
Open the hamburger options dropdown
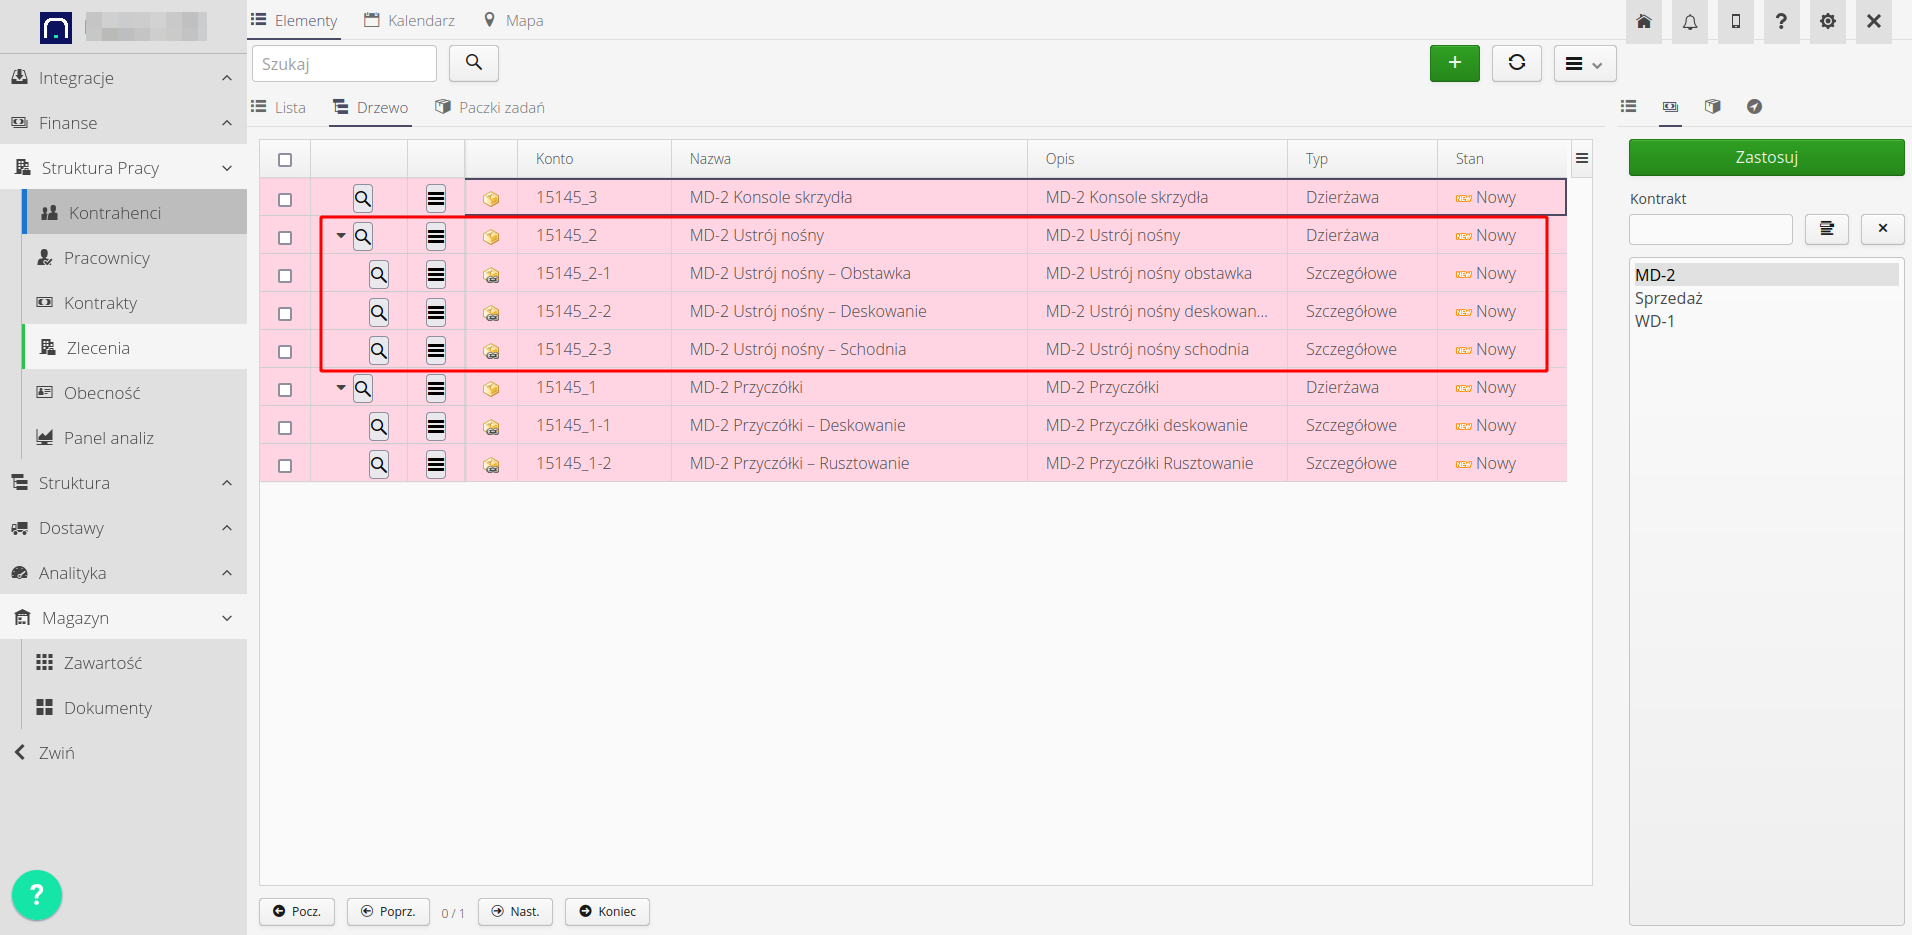point(1584,64)
